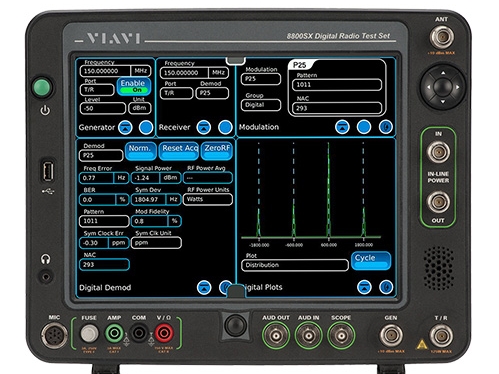Collapse the Digital Demod tile arrow icon
499x374 pixels.
(204, 287)
